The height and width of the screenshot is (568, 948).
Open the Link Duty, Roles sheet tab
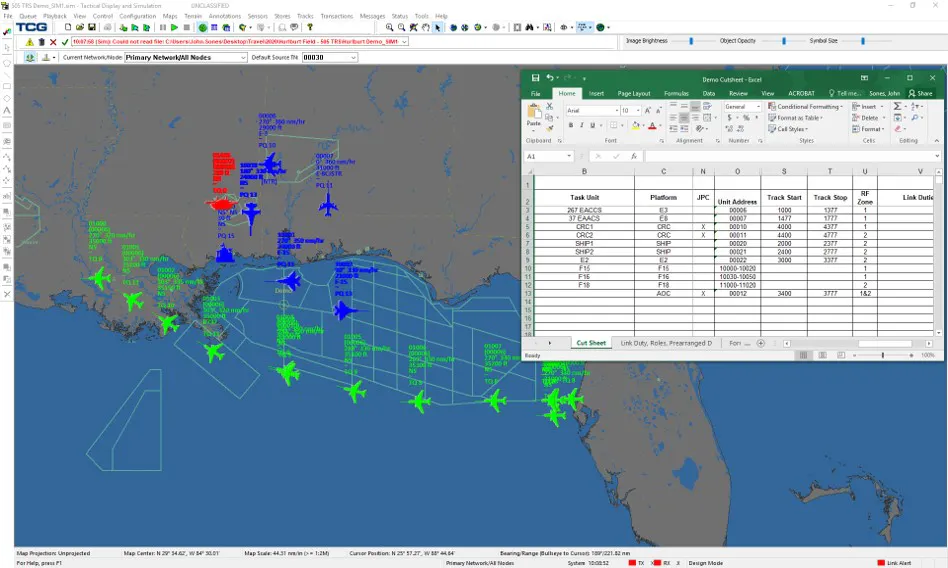666,343
